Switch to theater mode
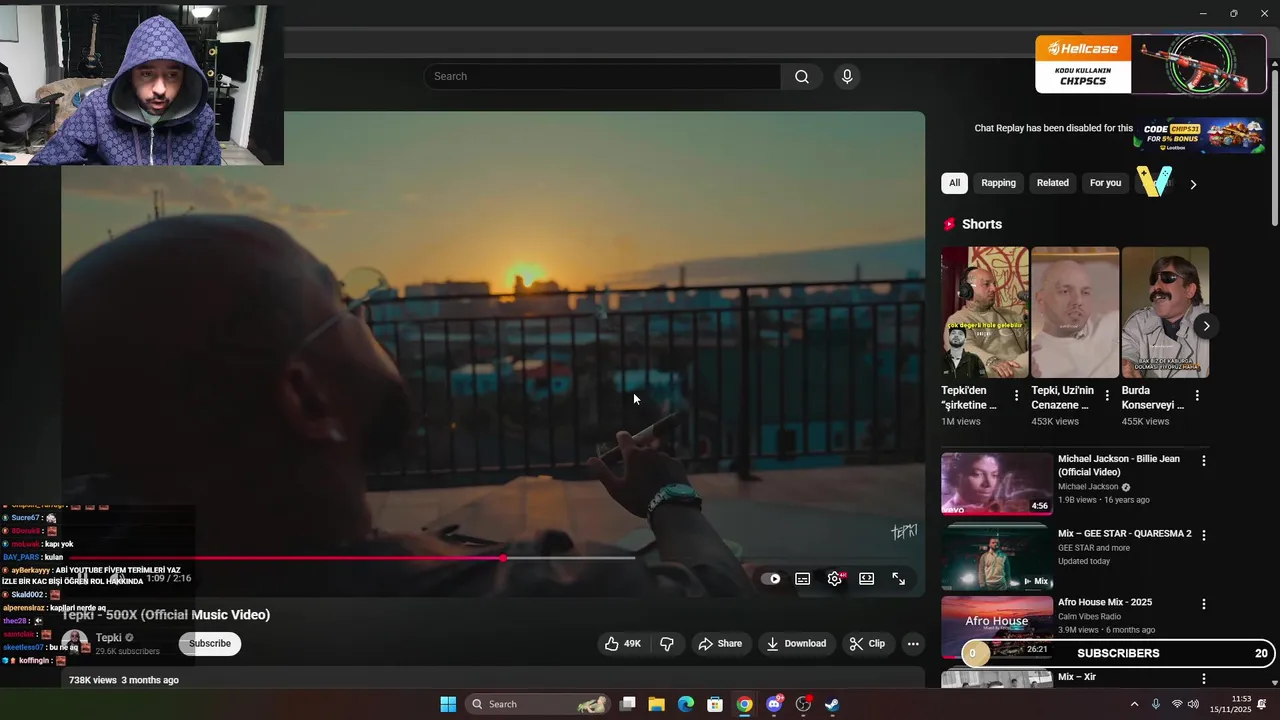This screenshot has width=1280, height=720. [x=867, y=579]
